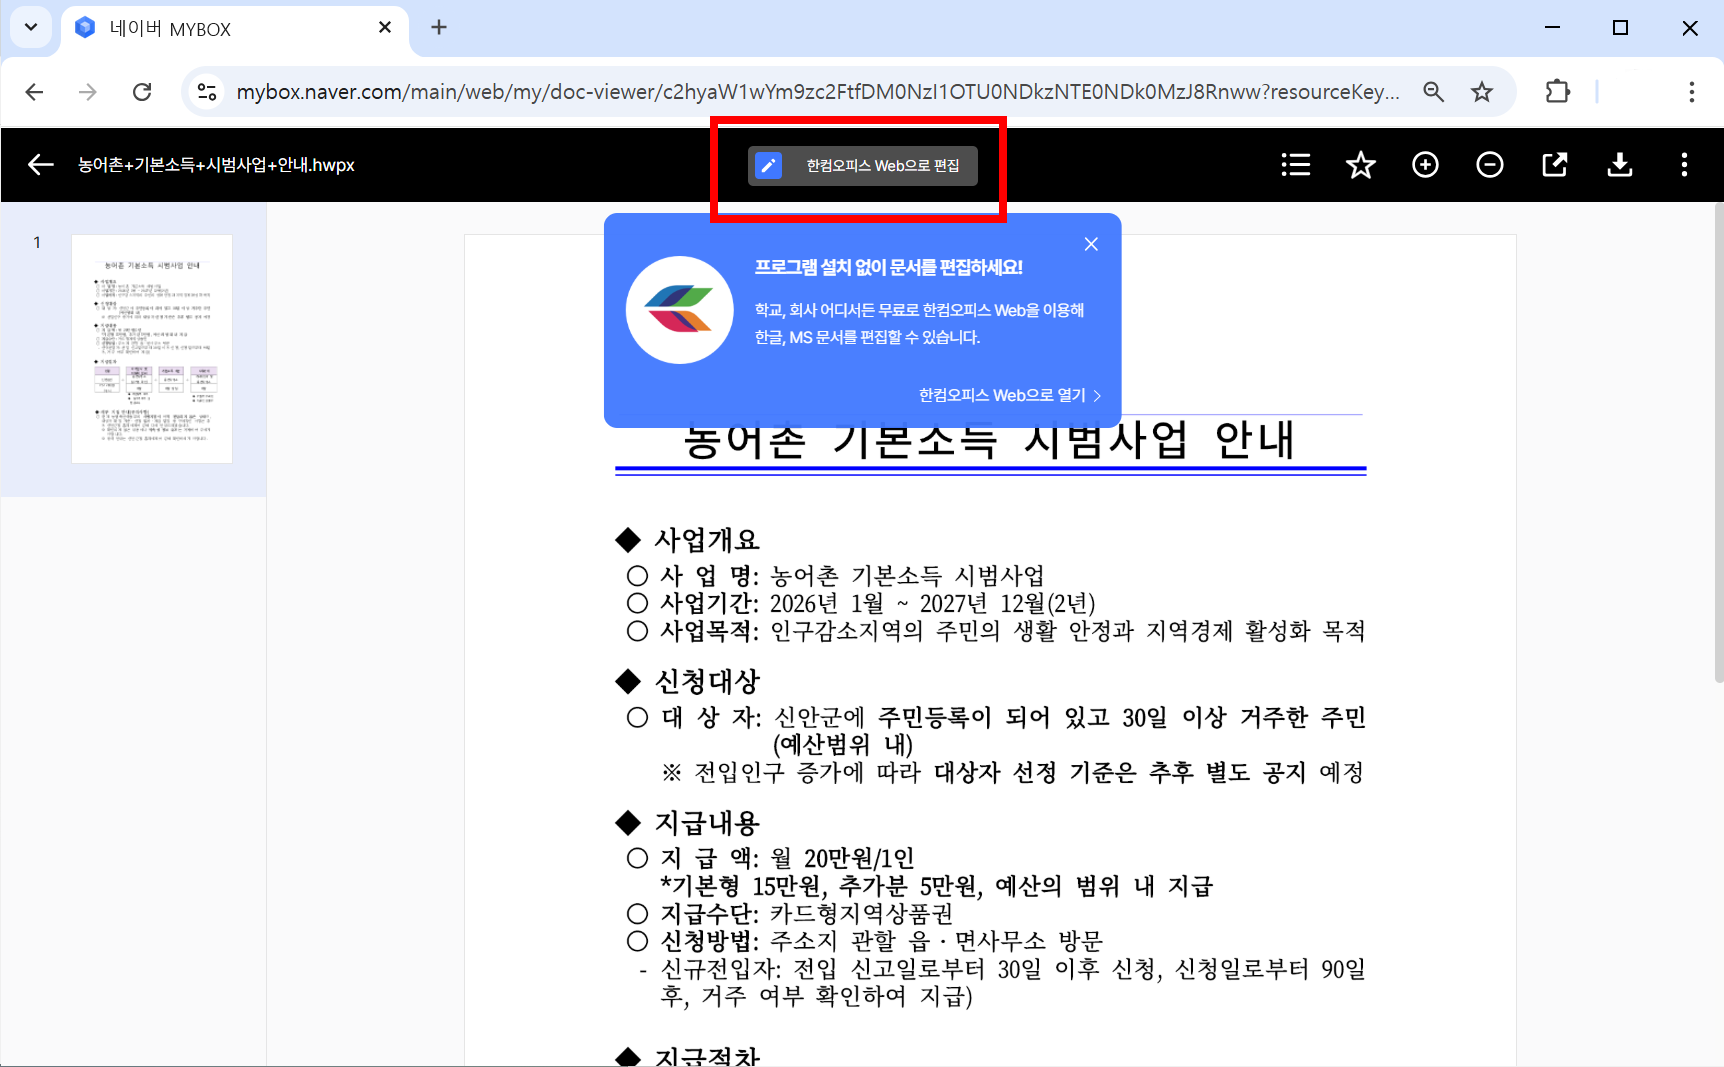Reload the current page
This screenshot has height=1067, width=1724.
point(142,91)
